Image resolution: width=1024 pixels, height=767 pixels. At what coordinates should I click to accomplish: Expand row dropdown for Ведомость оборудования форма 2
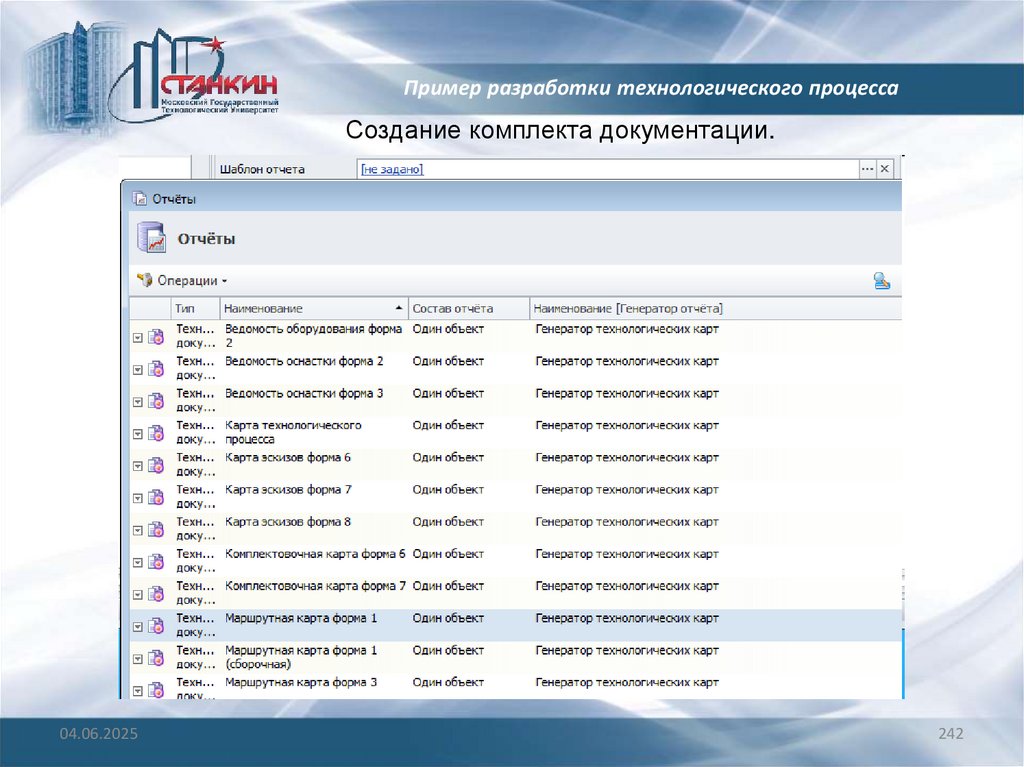coord(138,338)
